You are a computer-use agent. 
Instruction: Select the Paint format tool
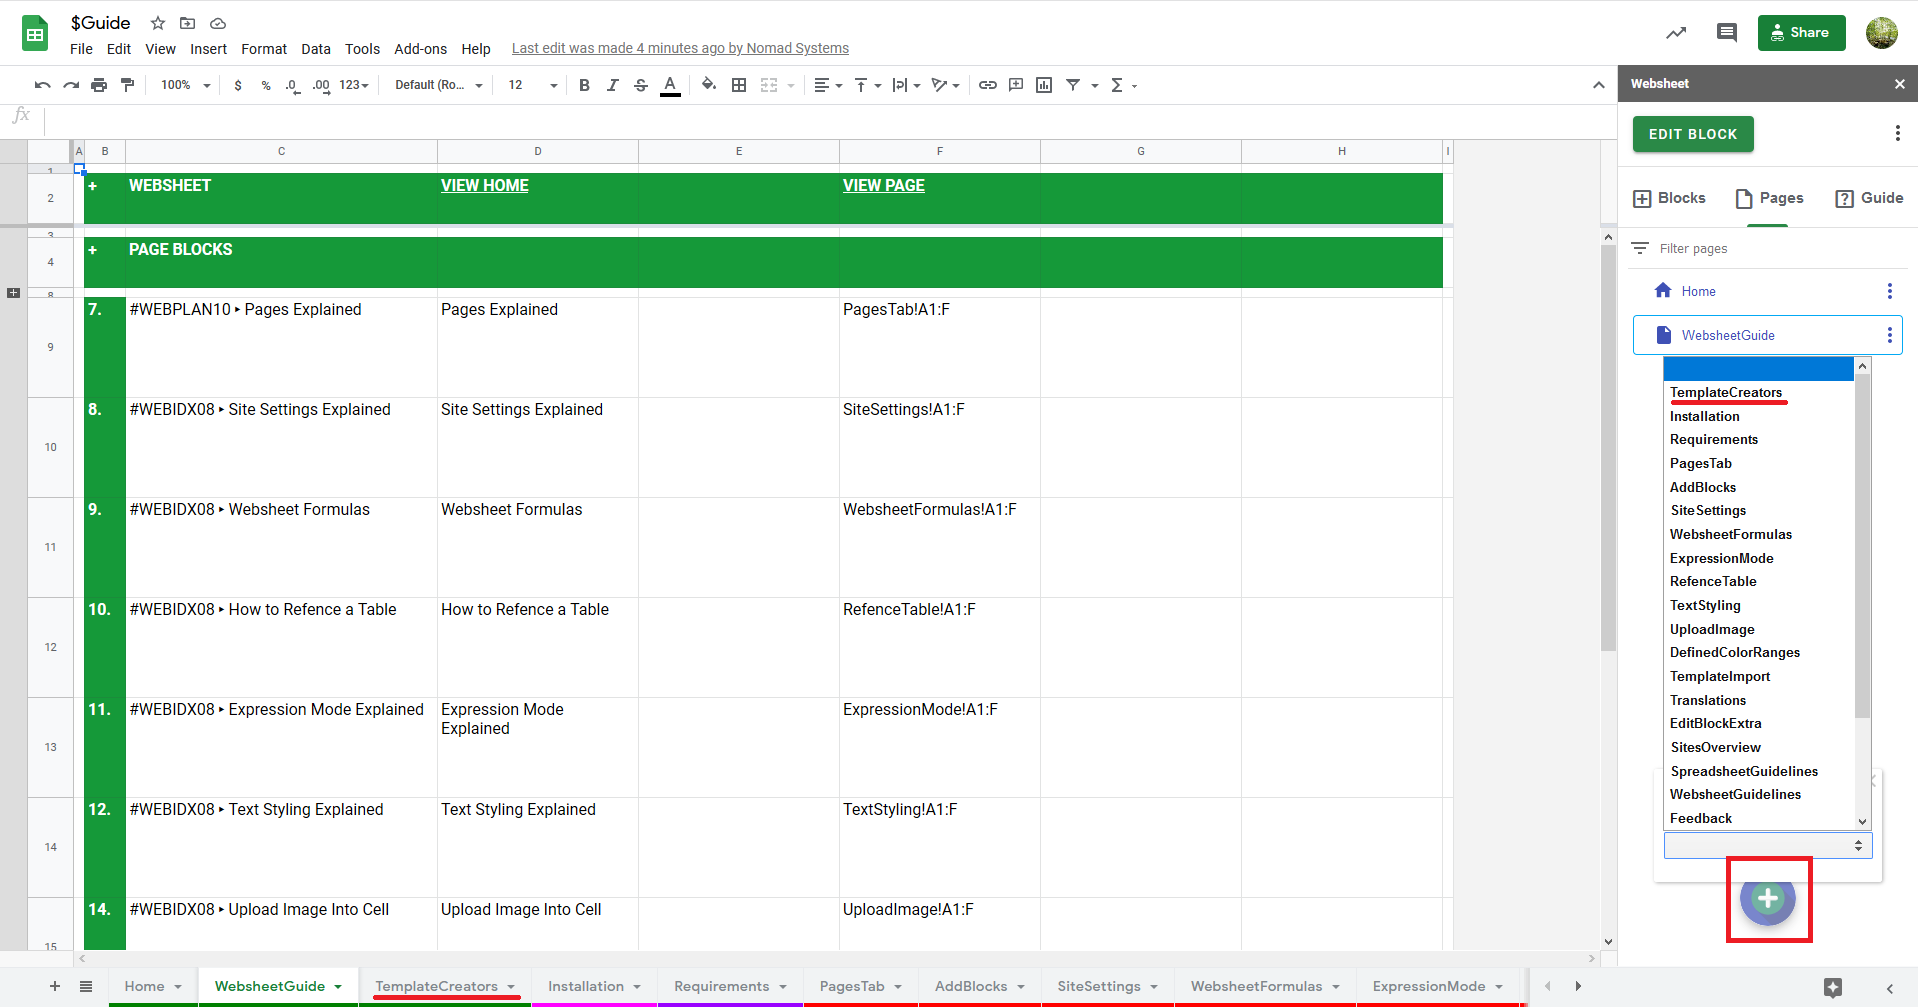point(128,85)
